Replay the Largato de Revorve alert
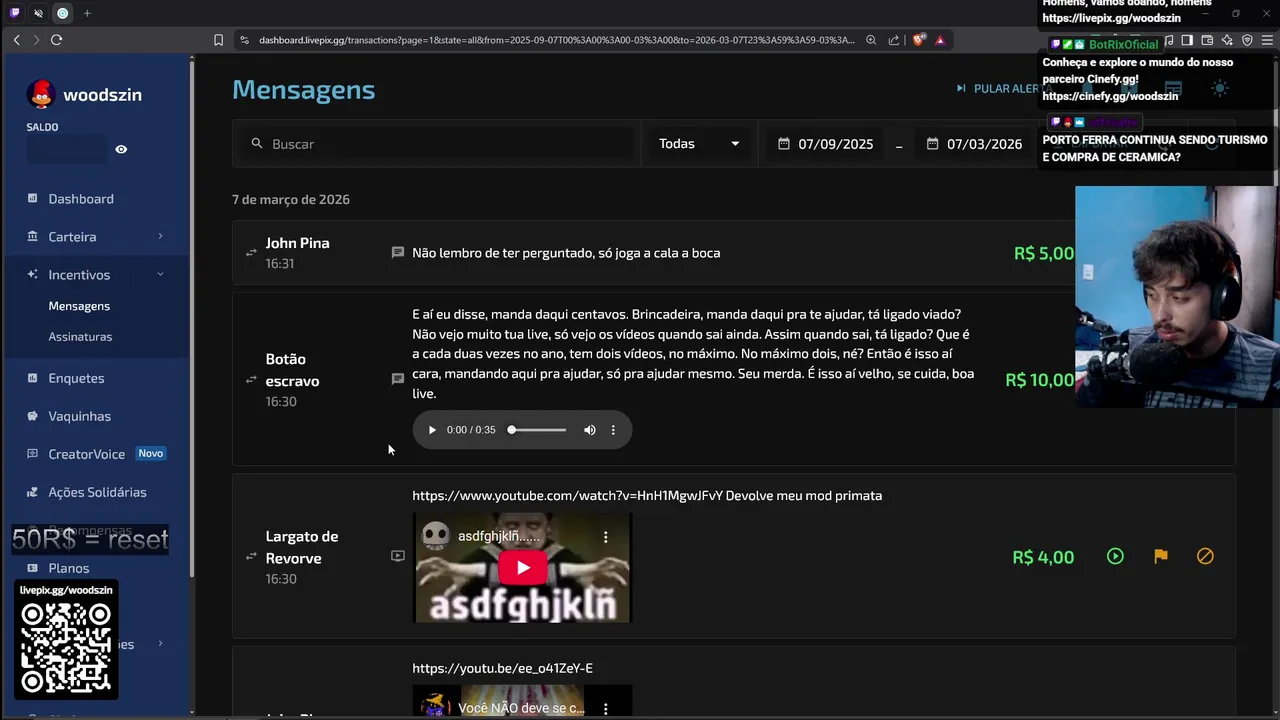 1115,556
